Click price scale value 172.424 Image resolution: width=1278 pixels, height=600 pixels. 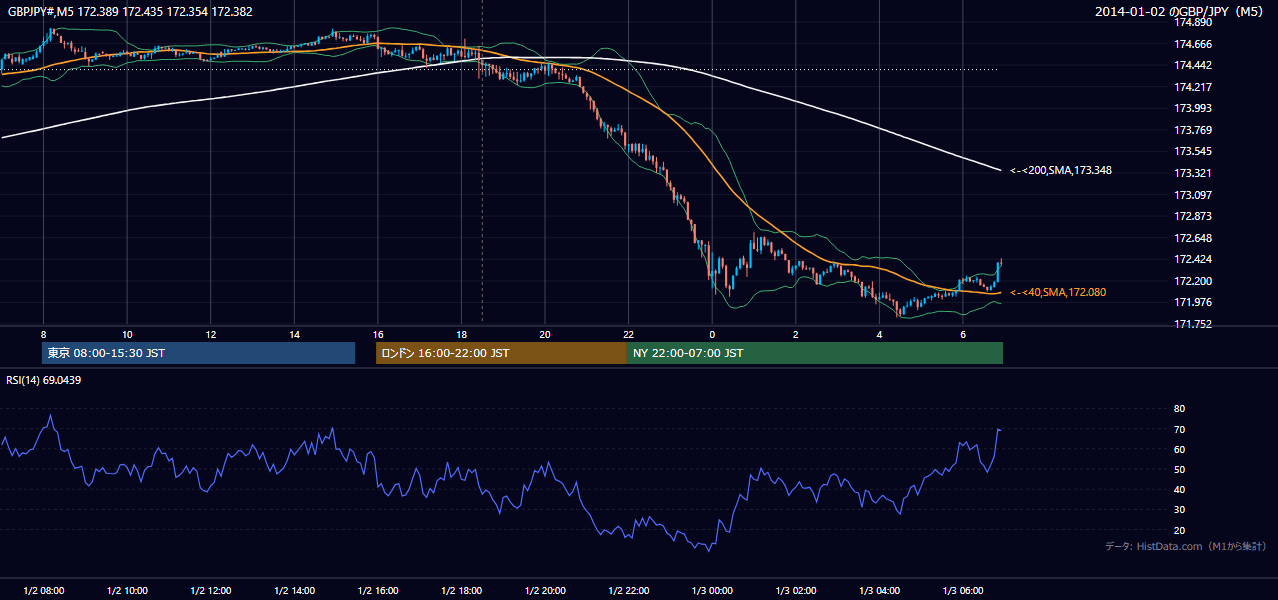(1192, 259)
